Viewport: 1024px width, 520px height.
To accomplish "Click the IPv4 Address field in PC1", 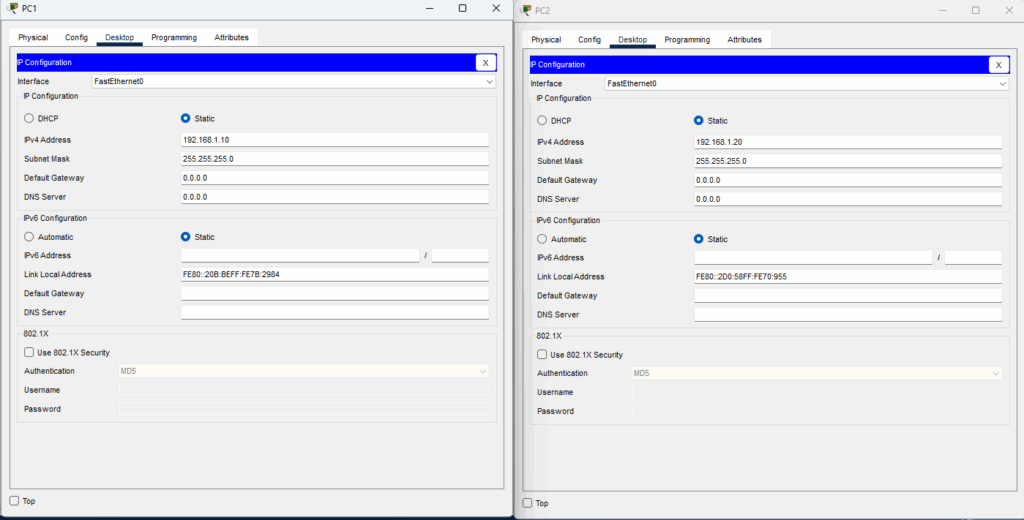I will 334,140.
